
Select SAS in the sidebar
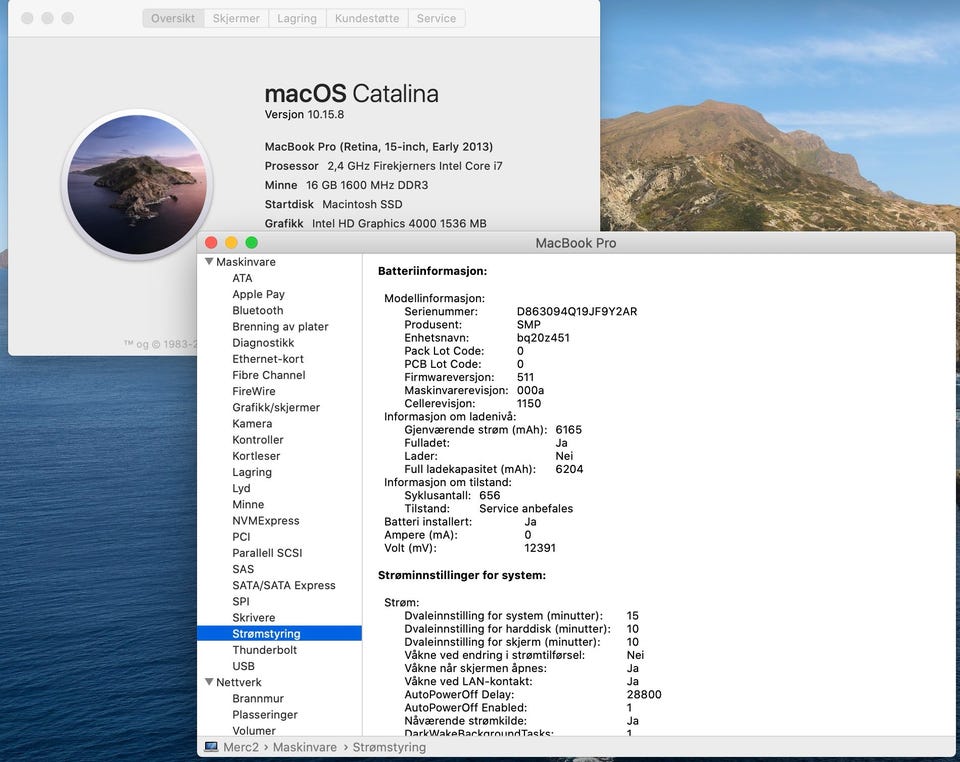243,569
